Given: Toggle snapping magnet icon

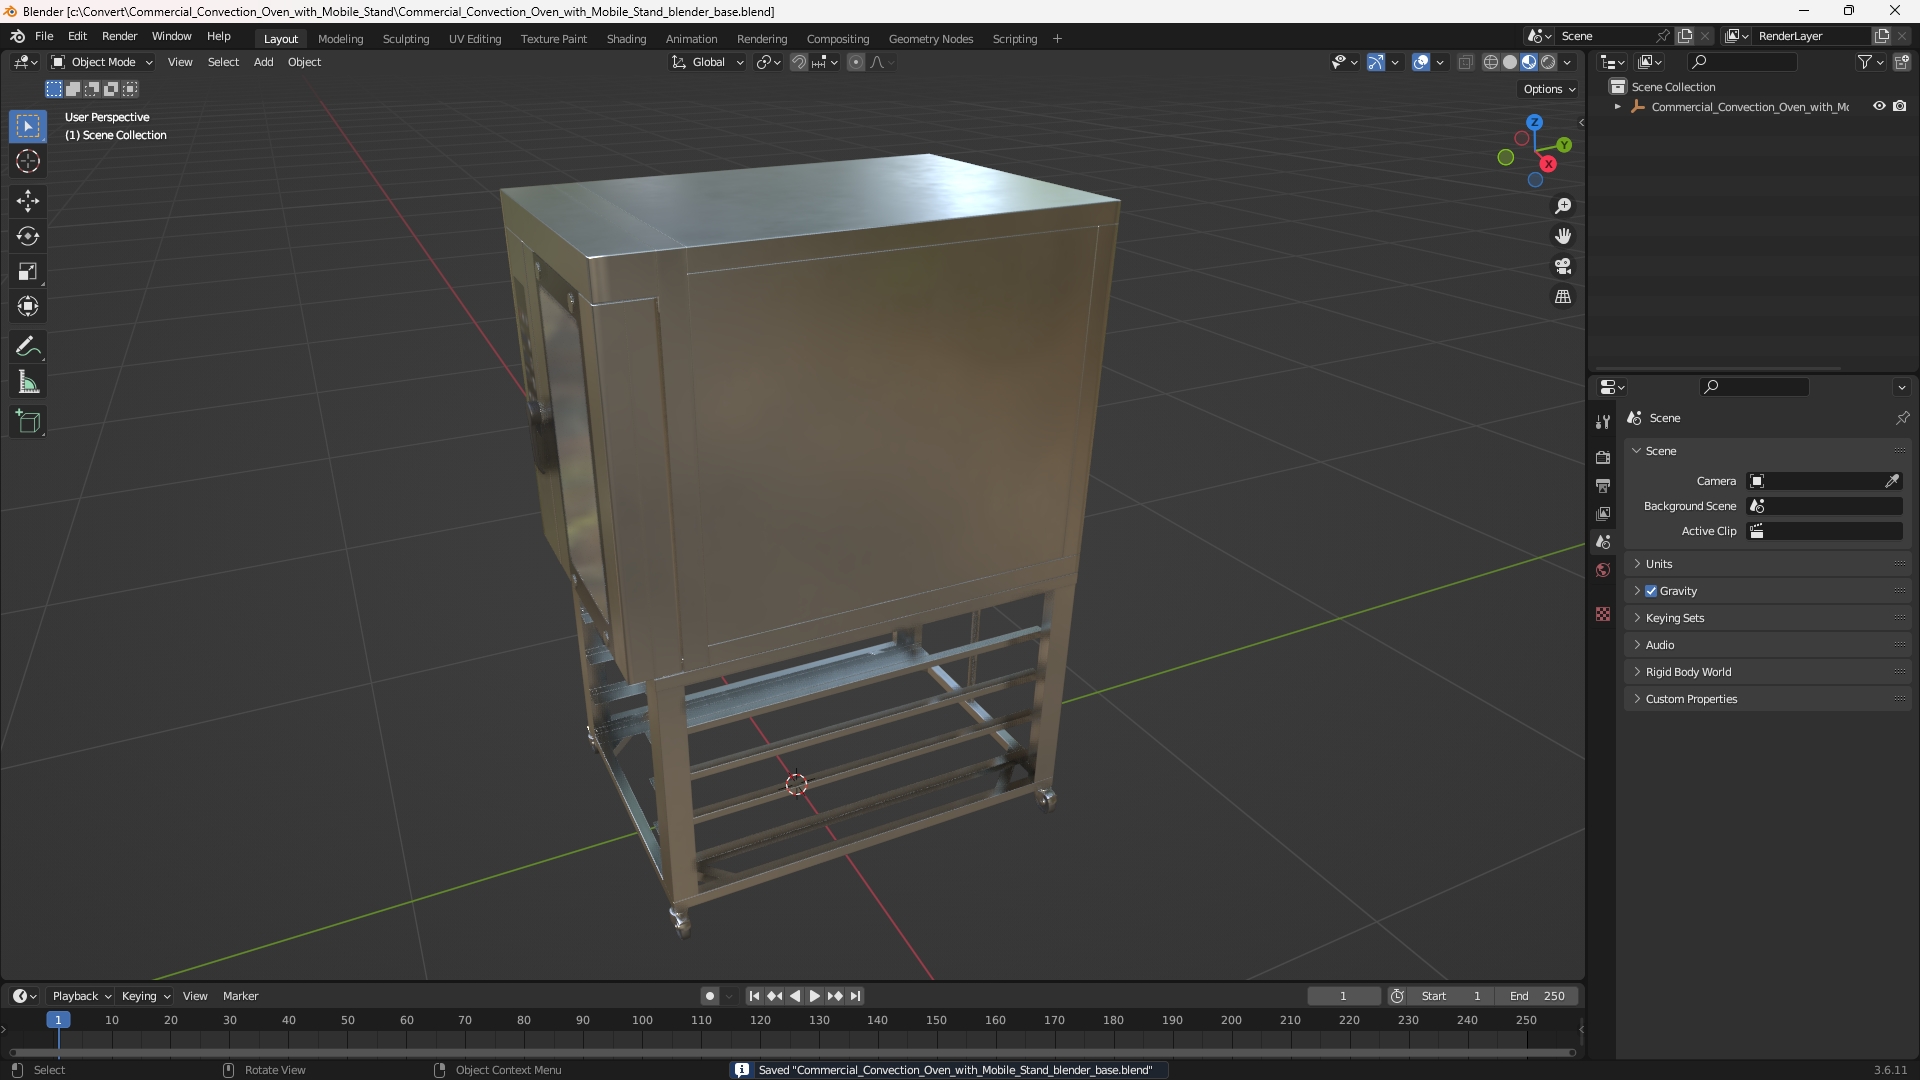Looking at the screenshot, I should tap(799, 62).
